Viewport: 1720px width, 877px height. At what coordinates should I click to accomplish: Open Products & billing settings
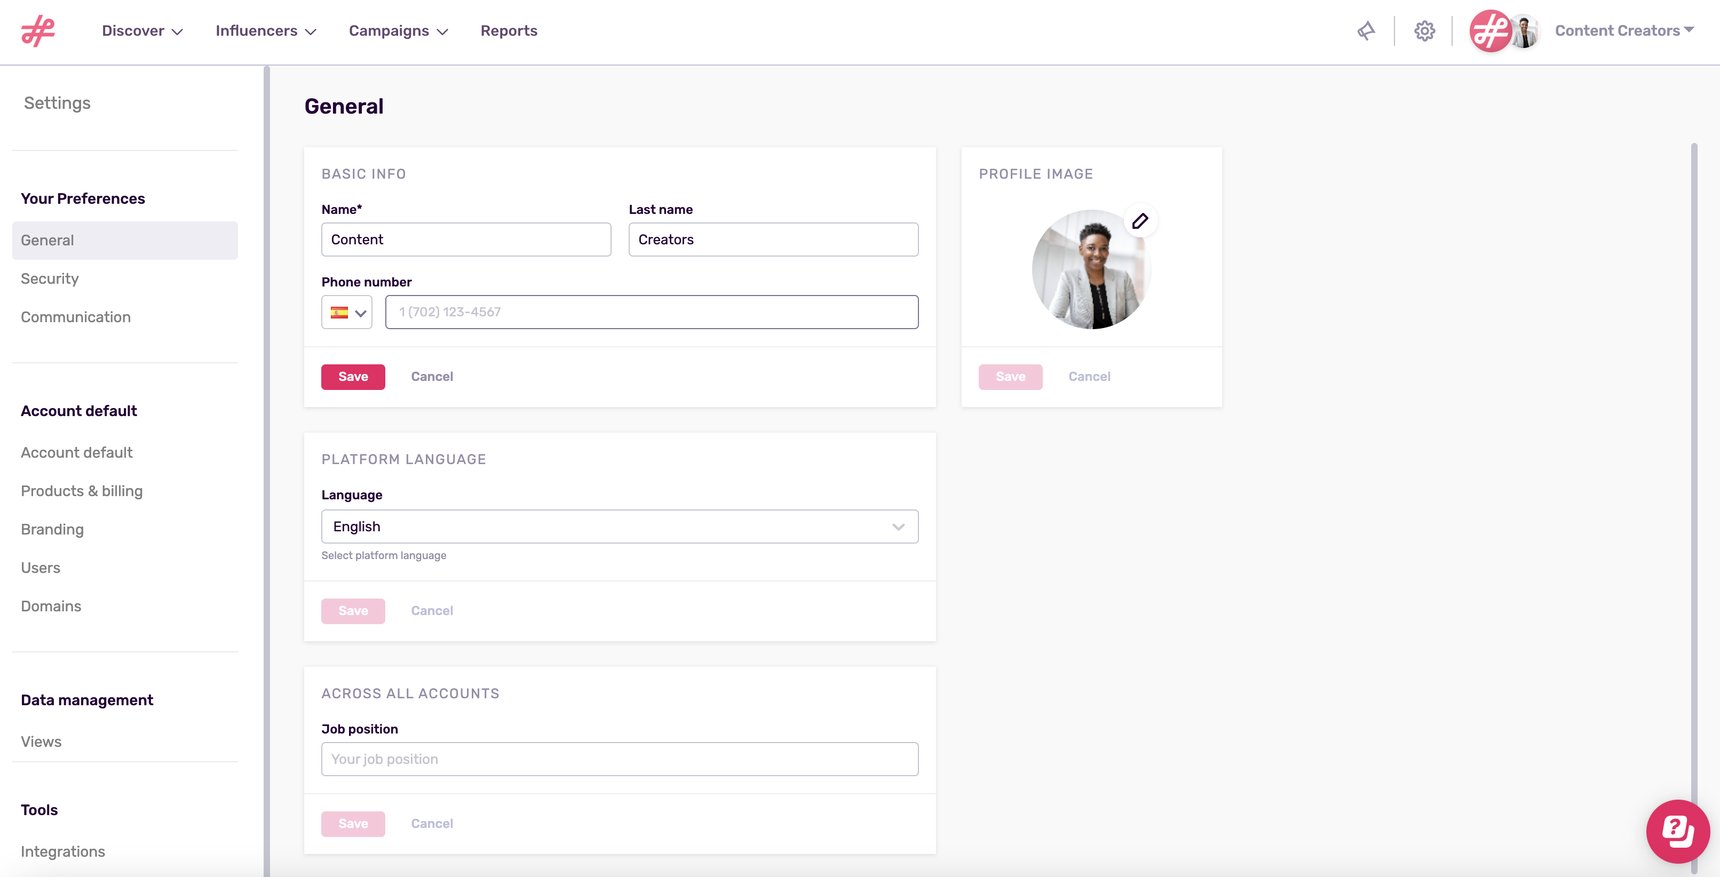(82, 491)
